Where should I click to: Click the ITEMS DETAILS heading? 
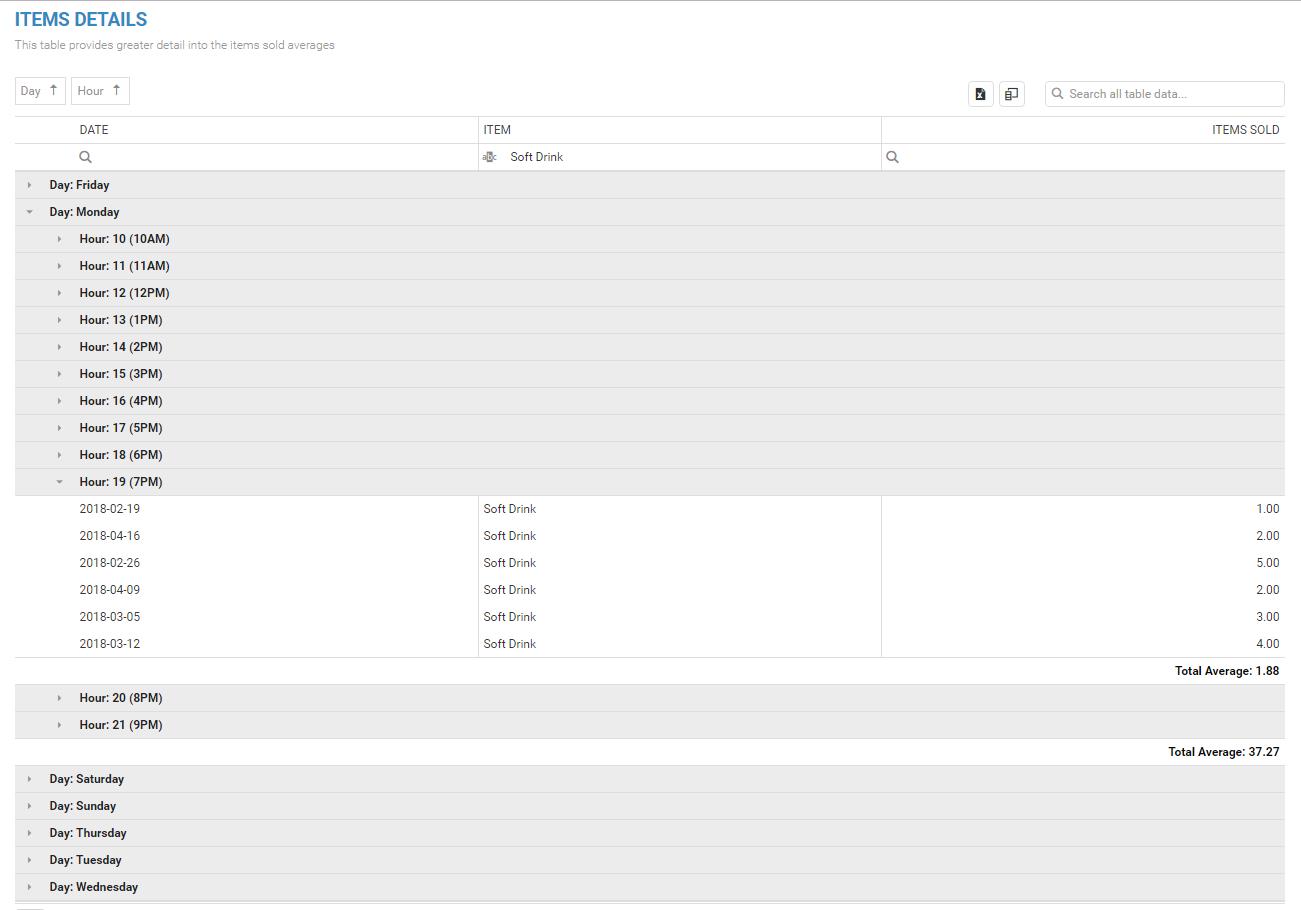[x=81, y=20]
